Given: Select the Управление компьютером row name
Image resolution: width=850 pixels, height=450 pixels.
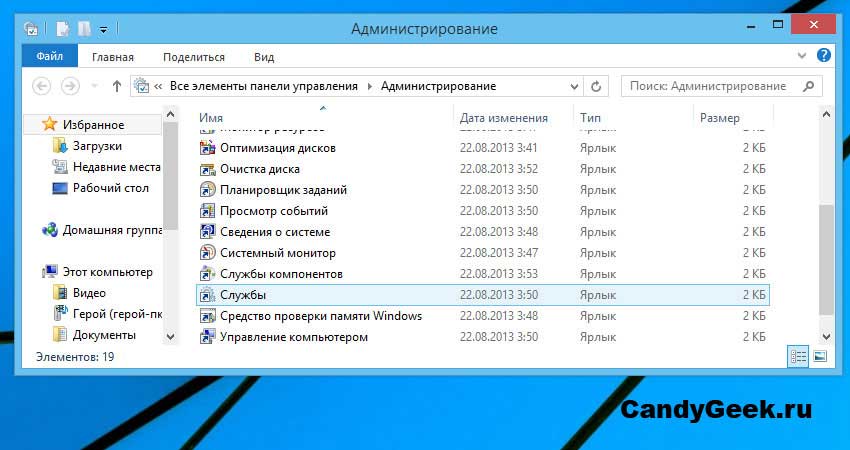Looking at the screenshot, I should pyautogui.click(x=294, y=337).
